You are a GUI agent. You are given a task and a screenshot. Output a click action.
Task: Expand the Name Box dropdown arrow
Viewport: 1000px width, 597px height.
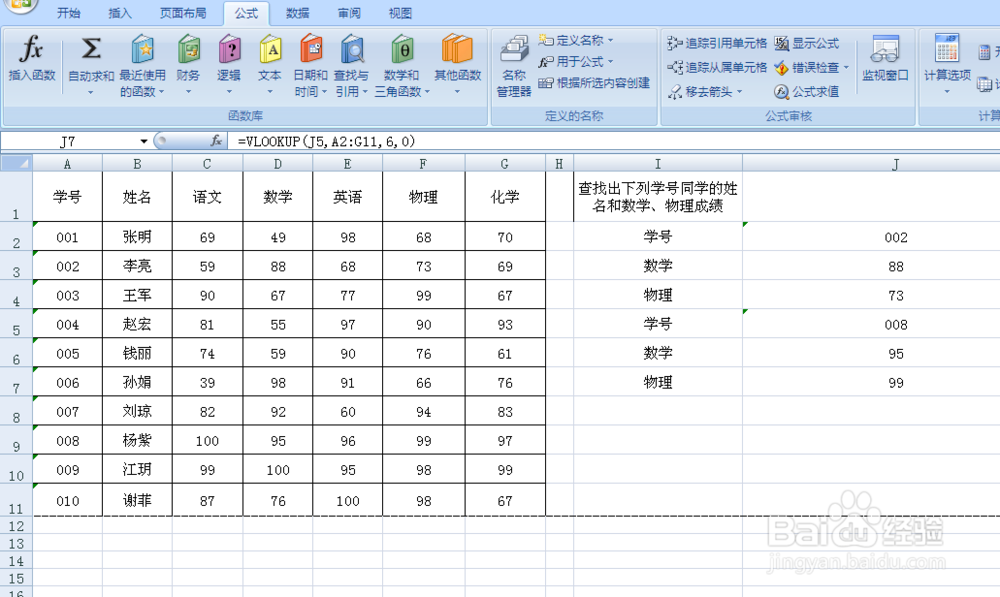point(143,141)
